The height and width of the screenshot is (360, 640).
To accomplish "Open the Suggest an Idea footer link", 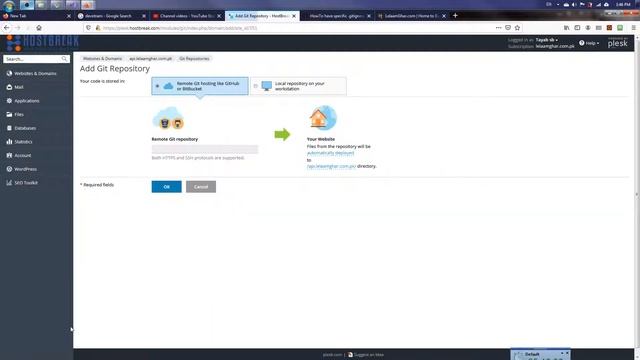I will [x=366, y=355].
